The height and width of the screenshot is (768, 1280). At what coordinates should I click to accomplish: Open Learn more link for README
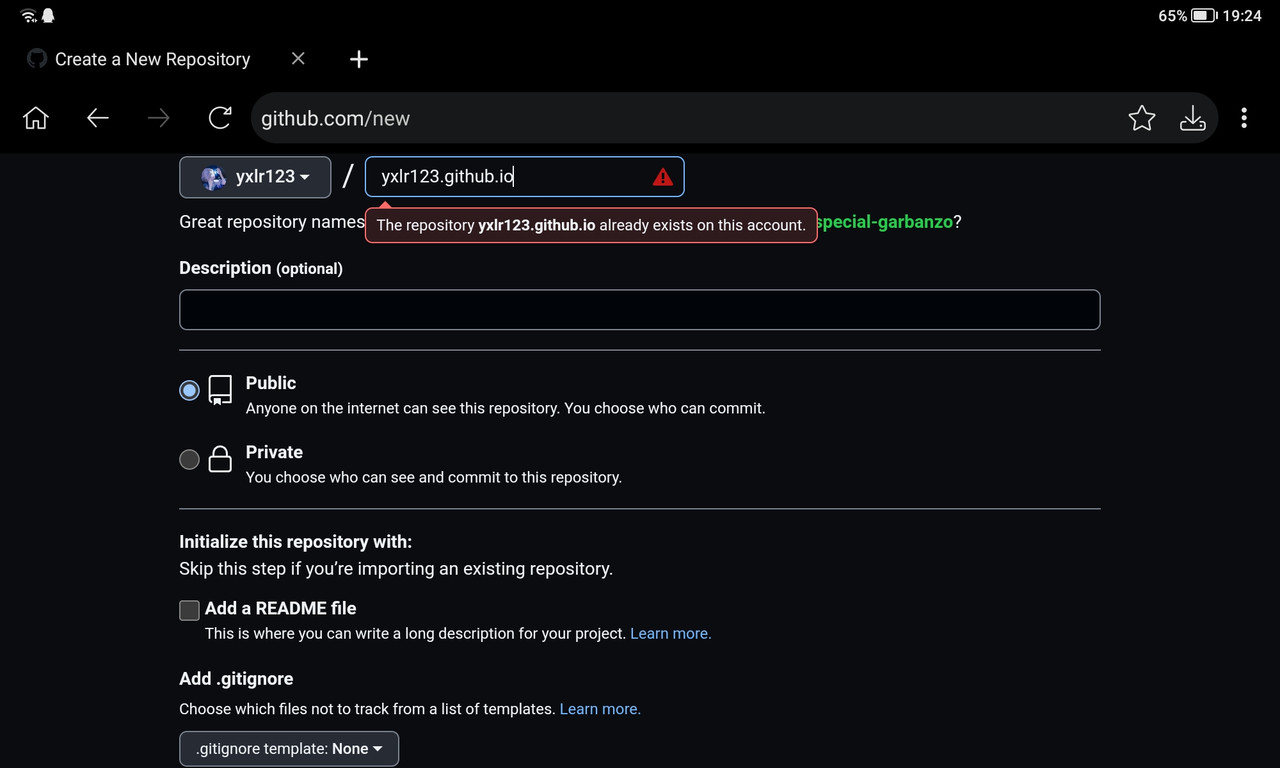(670, 634)
